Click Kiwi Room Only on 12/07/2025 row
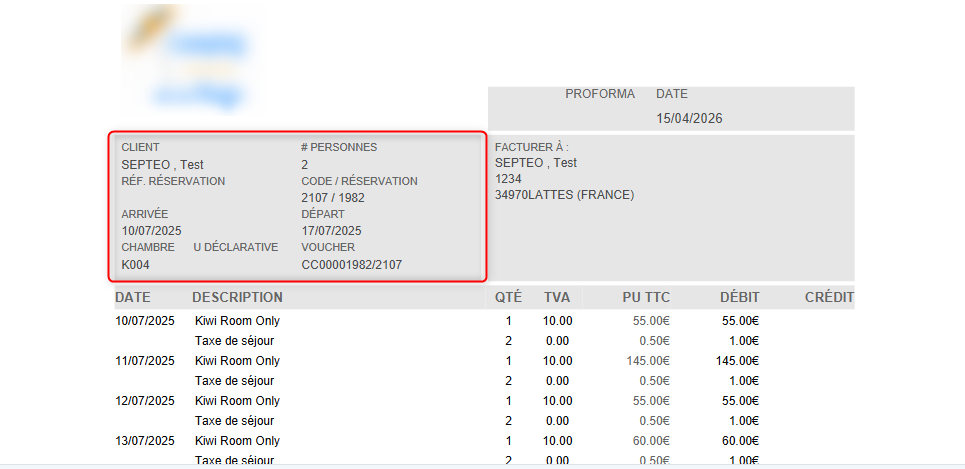This screenshot has height=469, width=965. (237, 401)
